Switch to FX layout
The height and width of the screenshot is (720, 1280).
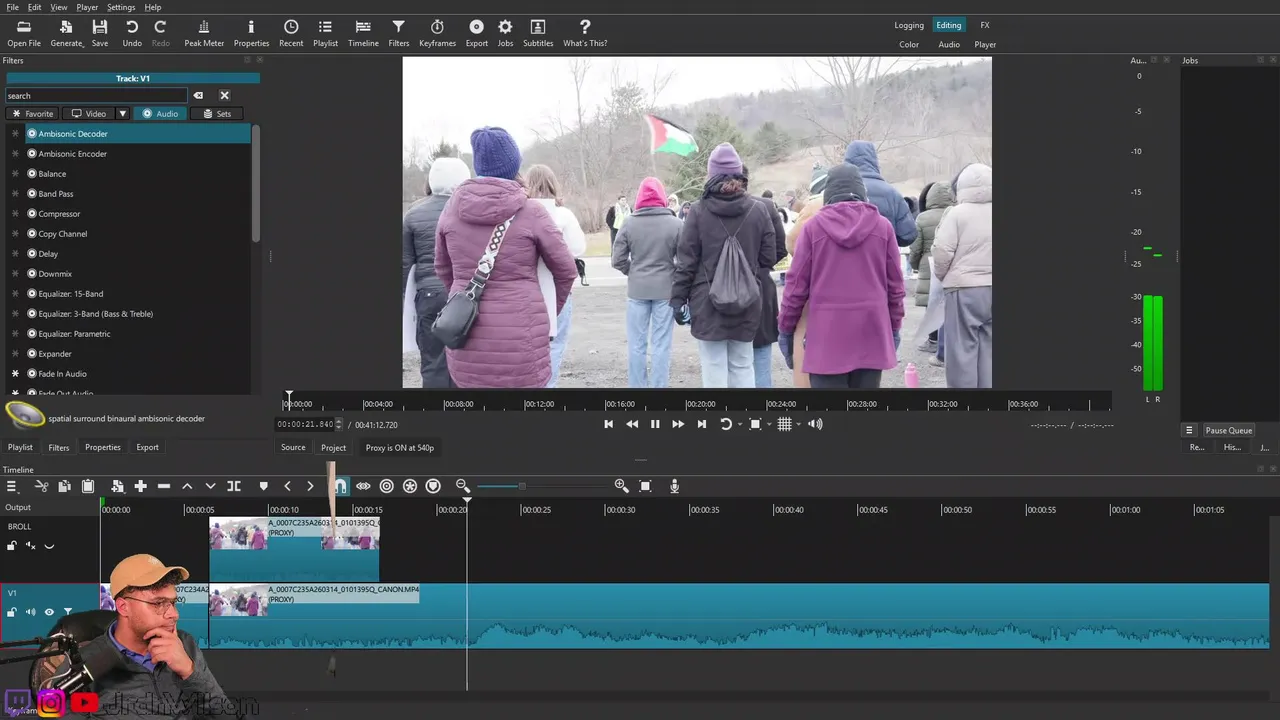point(985,25)
